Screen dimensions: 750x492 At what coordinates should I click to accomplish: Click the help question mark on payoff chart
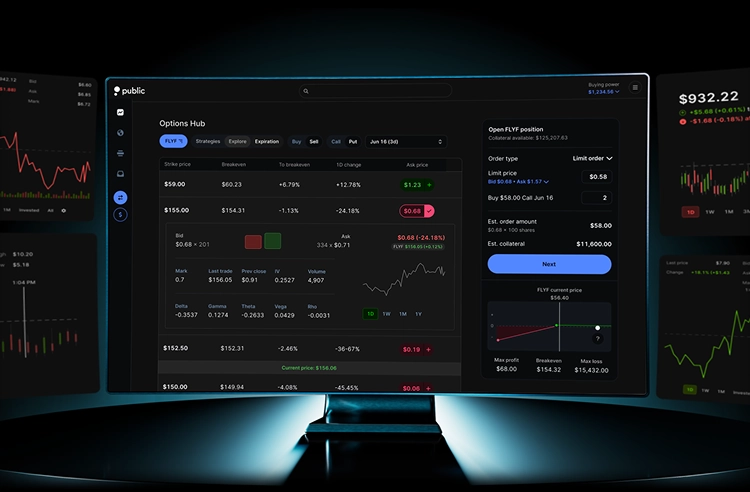[597, 339]
